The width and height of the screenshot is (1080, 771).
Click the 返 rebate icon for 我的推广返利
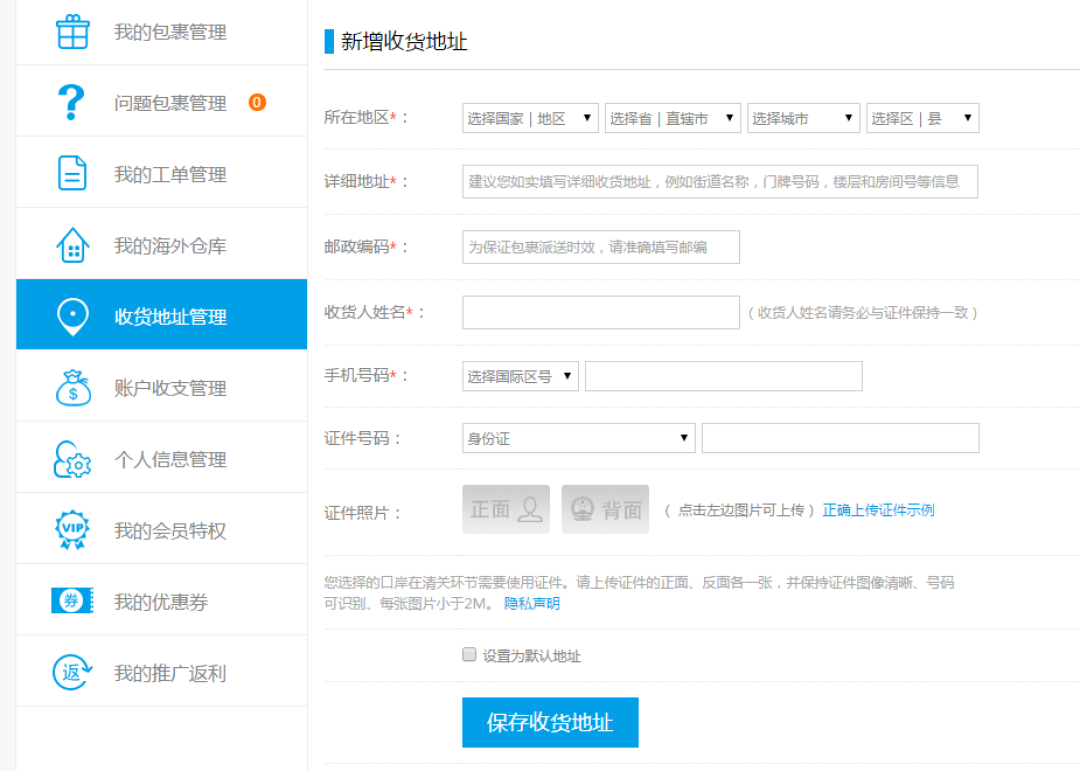[x=72, y=672]
